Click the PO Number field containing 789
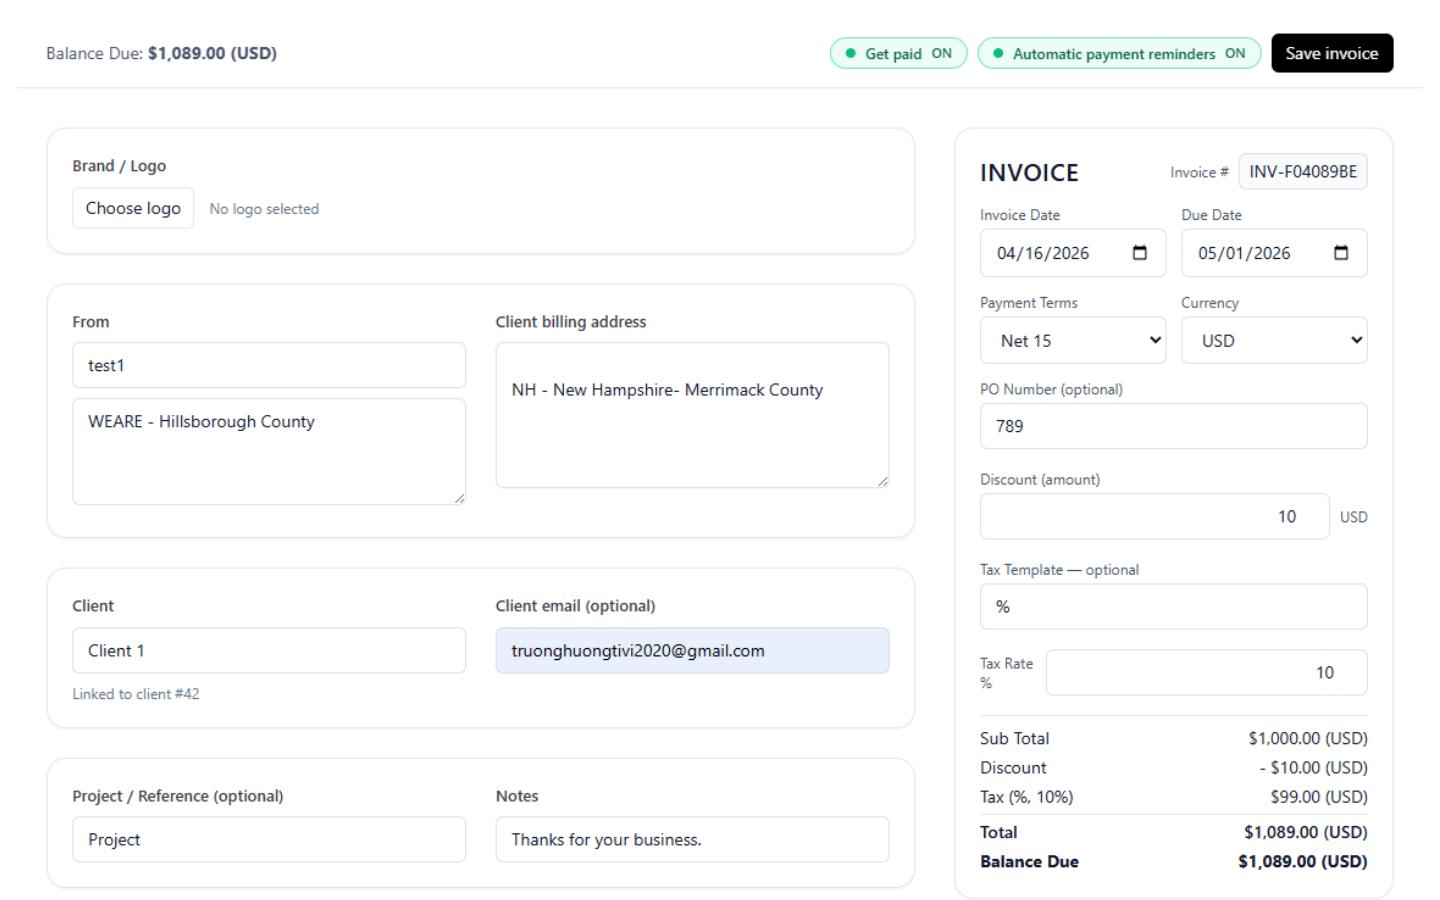Viewport: 1440px width, 900px height. [x=1174, y=426]
